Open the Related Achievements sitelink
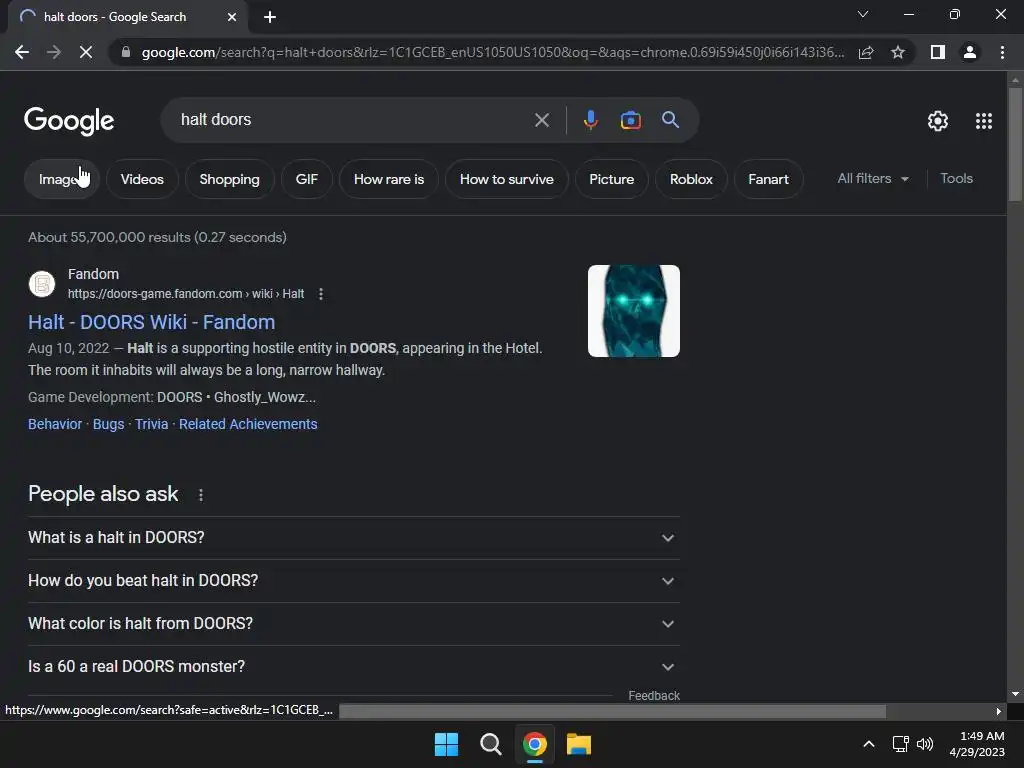Image resolution: width=1024 pixels, height=768 pixels. point(248,424)
